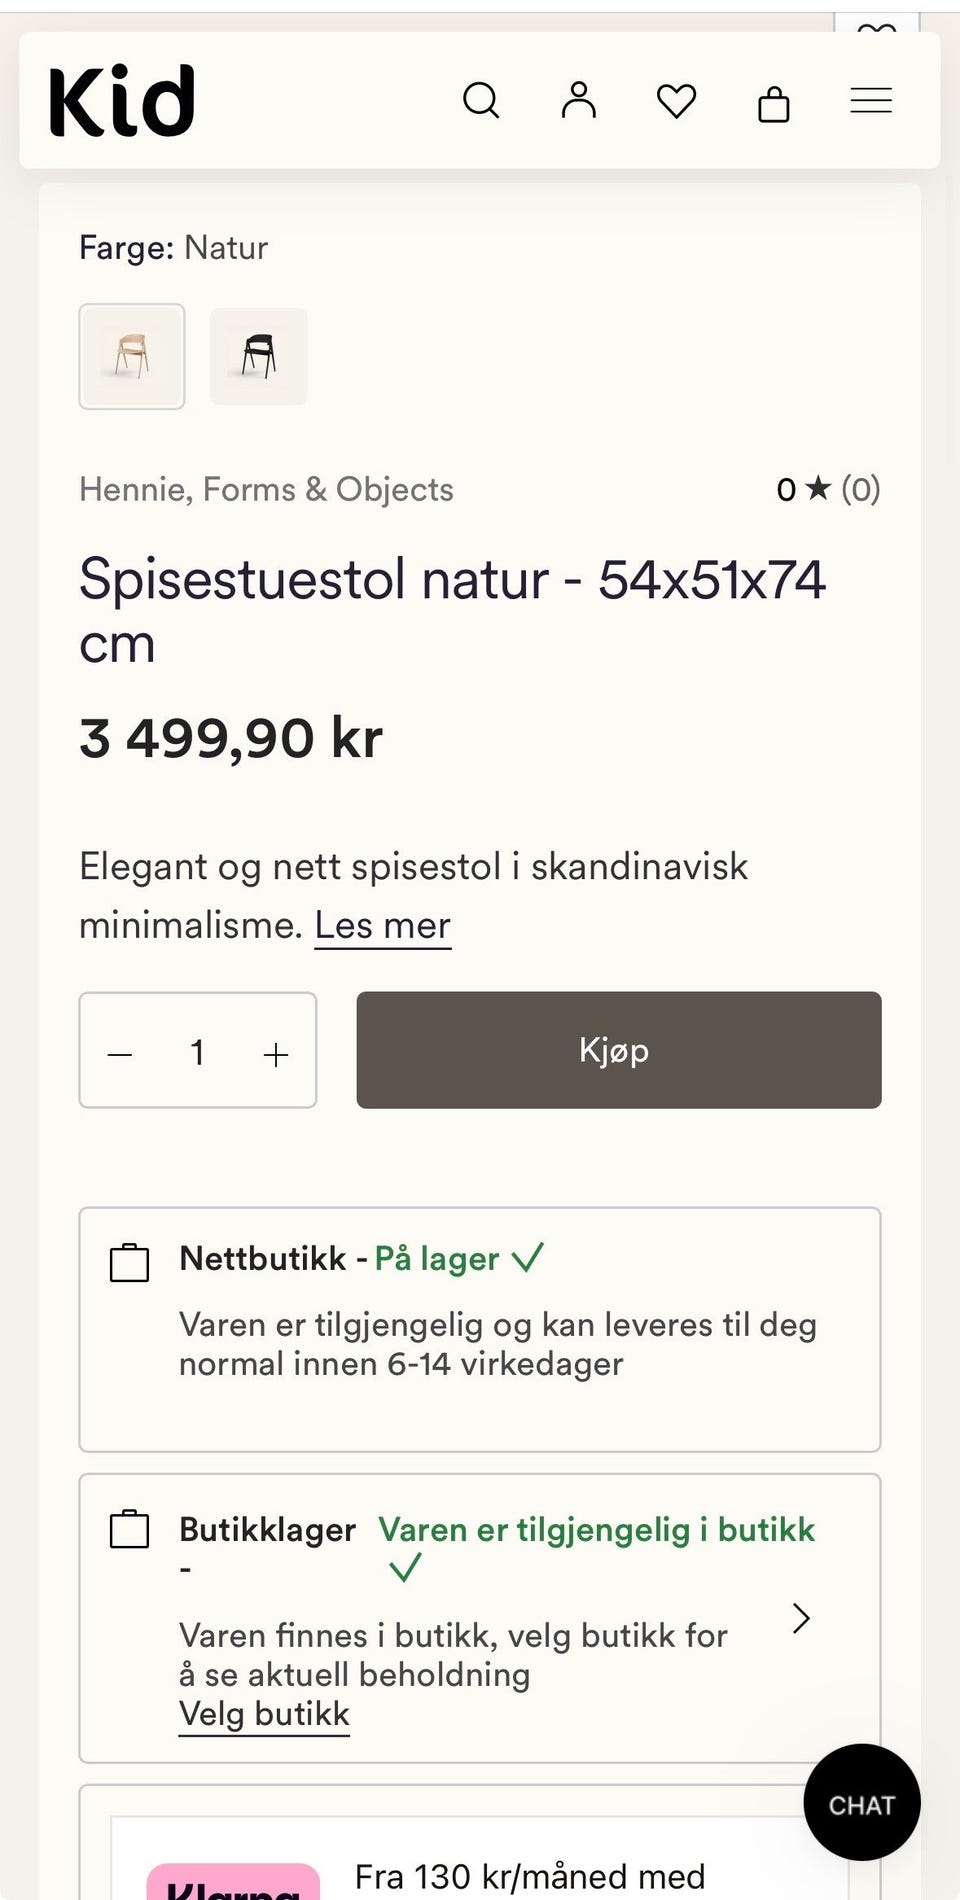The image size is (960, 1900).
Task: Click the quantity field showing 1
Action: [x=198, y=1052]
